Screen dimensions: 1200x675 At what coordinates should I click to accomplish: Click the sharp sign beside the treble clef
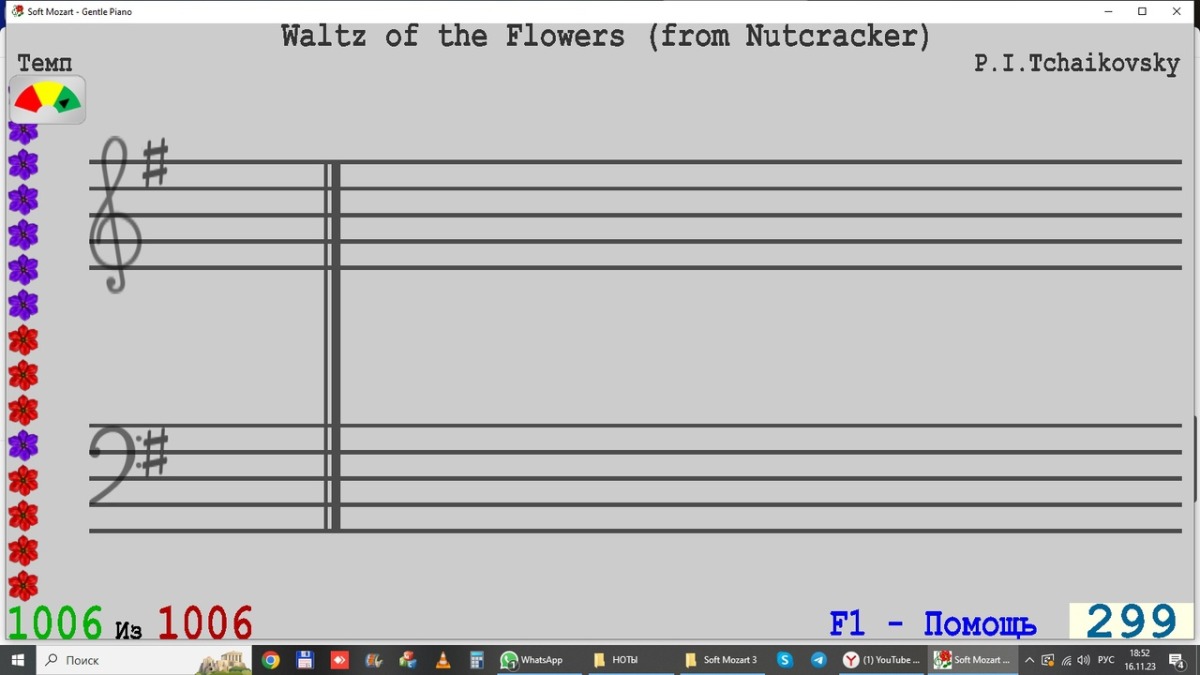(155, 164)
